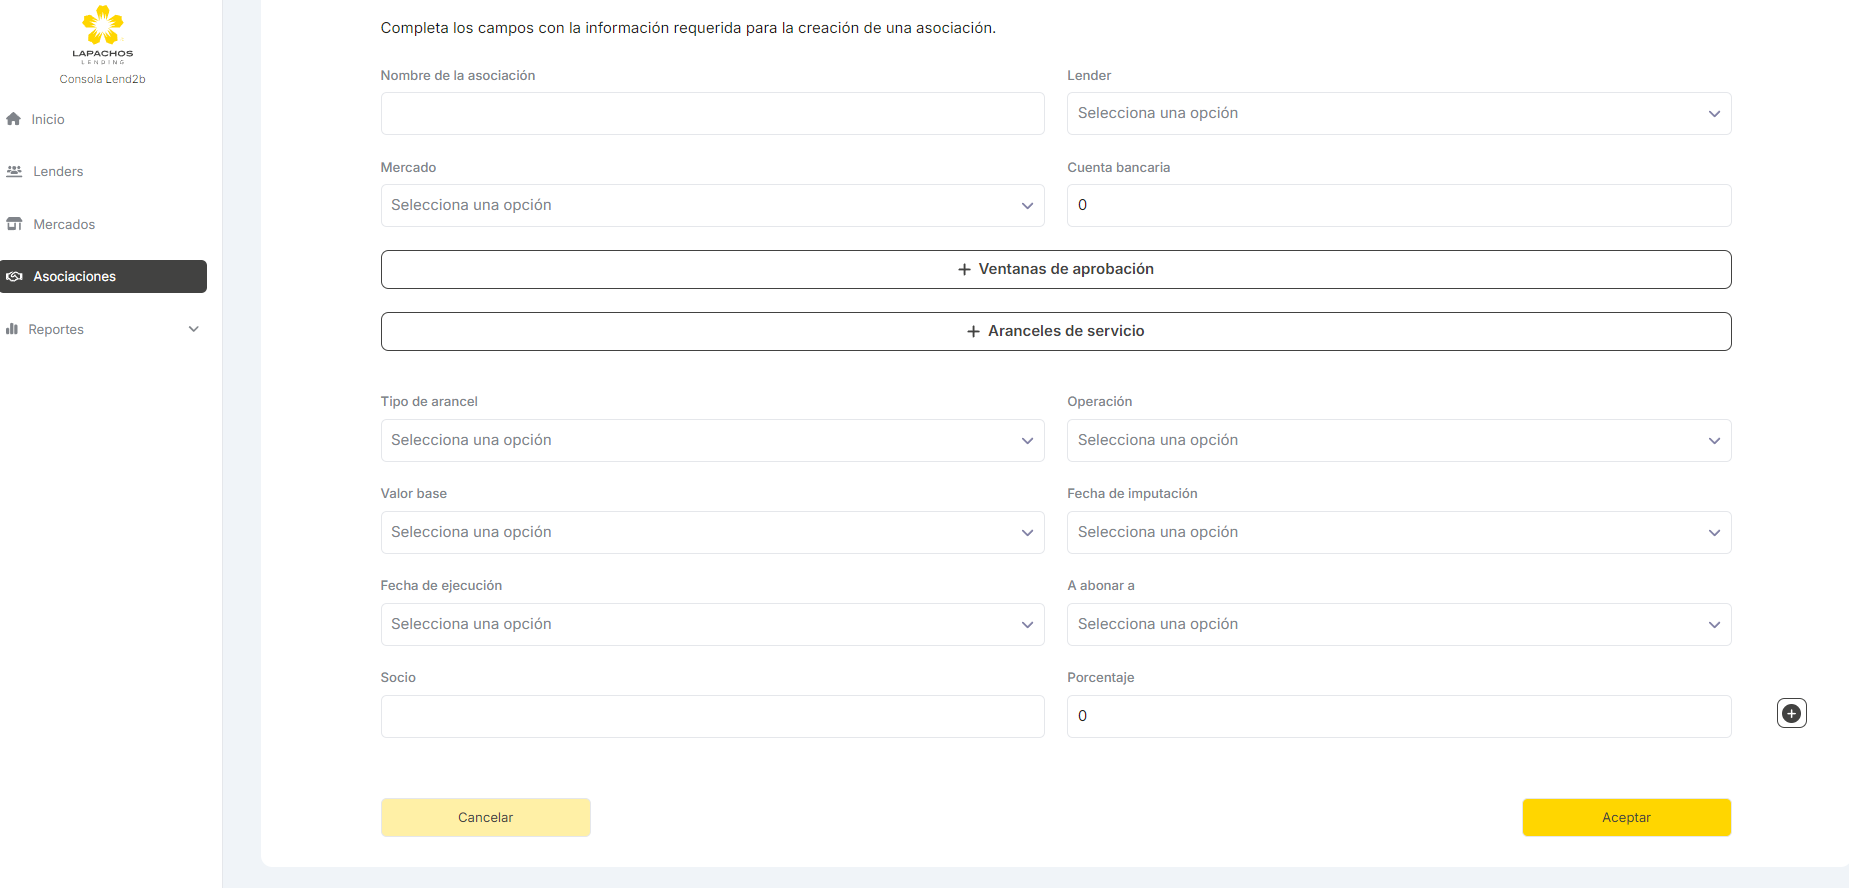Expand the Aranceles de servicio section
1849x888 pixels.
coord(1055,332)
